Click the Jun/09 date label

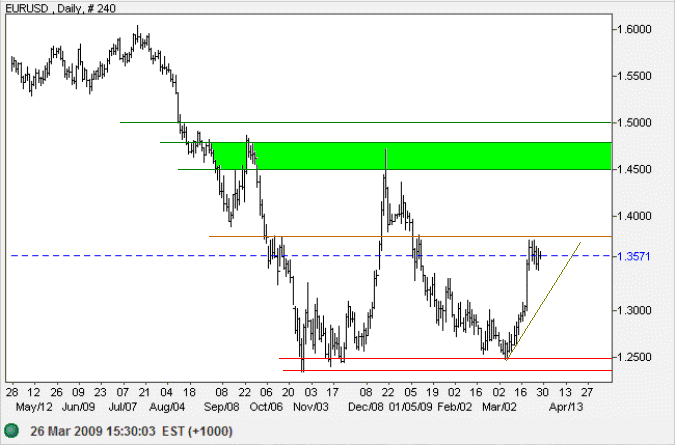tap(78, 407)
